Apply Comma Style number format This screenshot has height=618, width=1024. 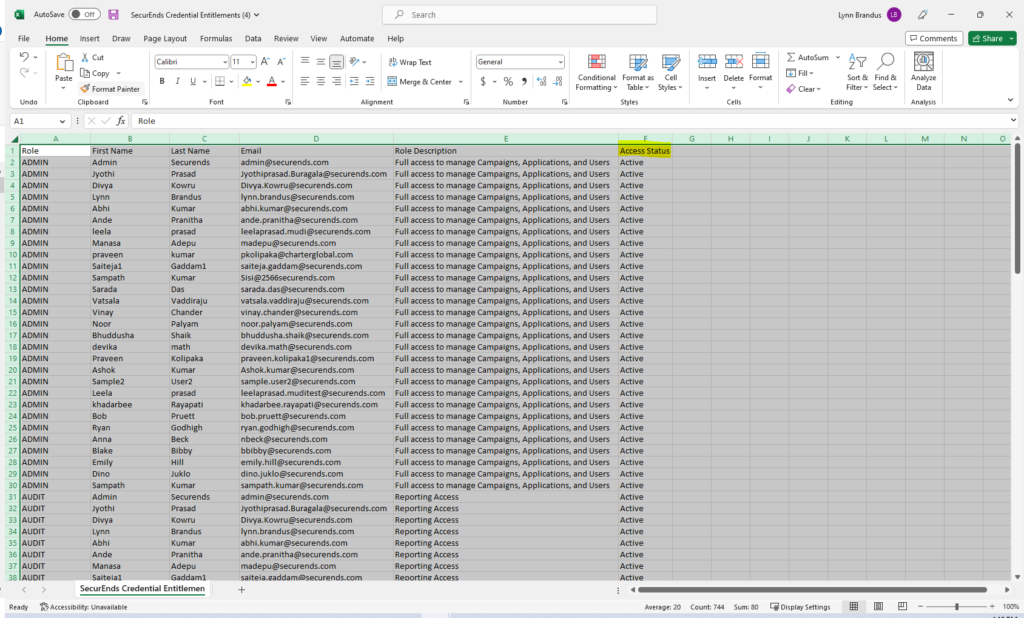point(524,81)
